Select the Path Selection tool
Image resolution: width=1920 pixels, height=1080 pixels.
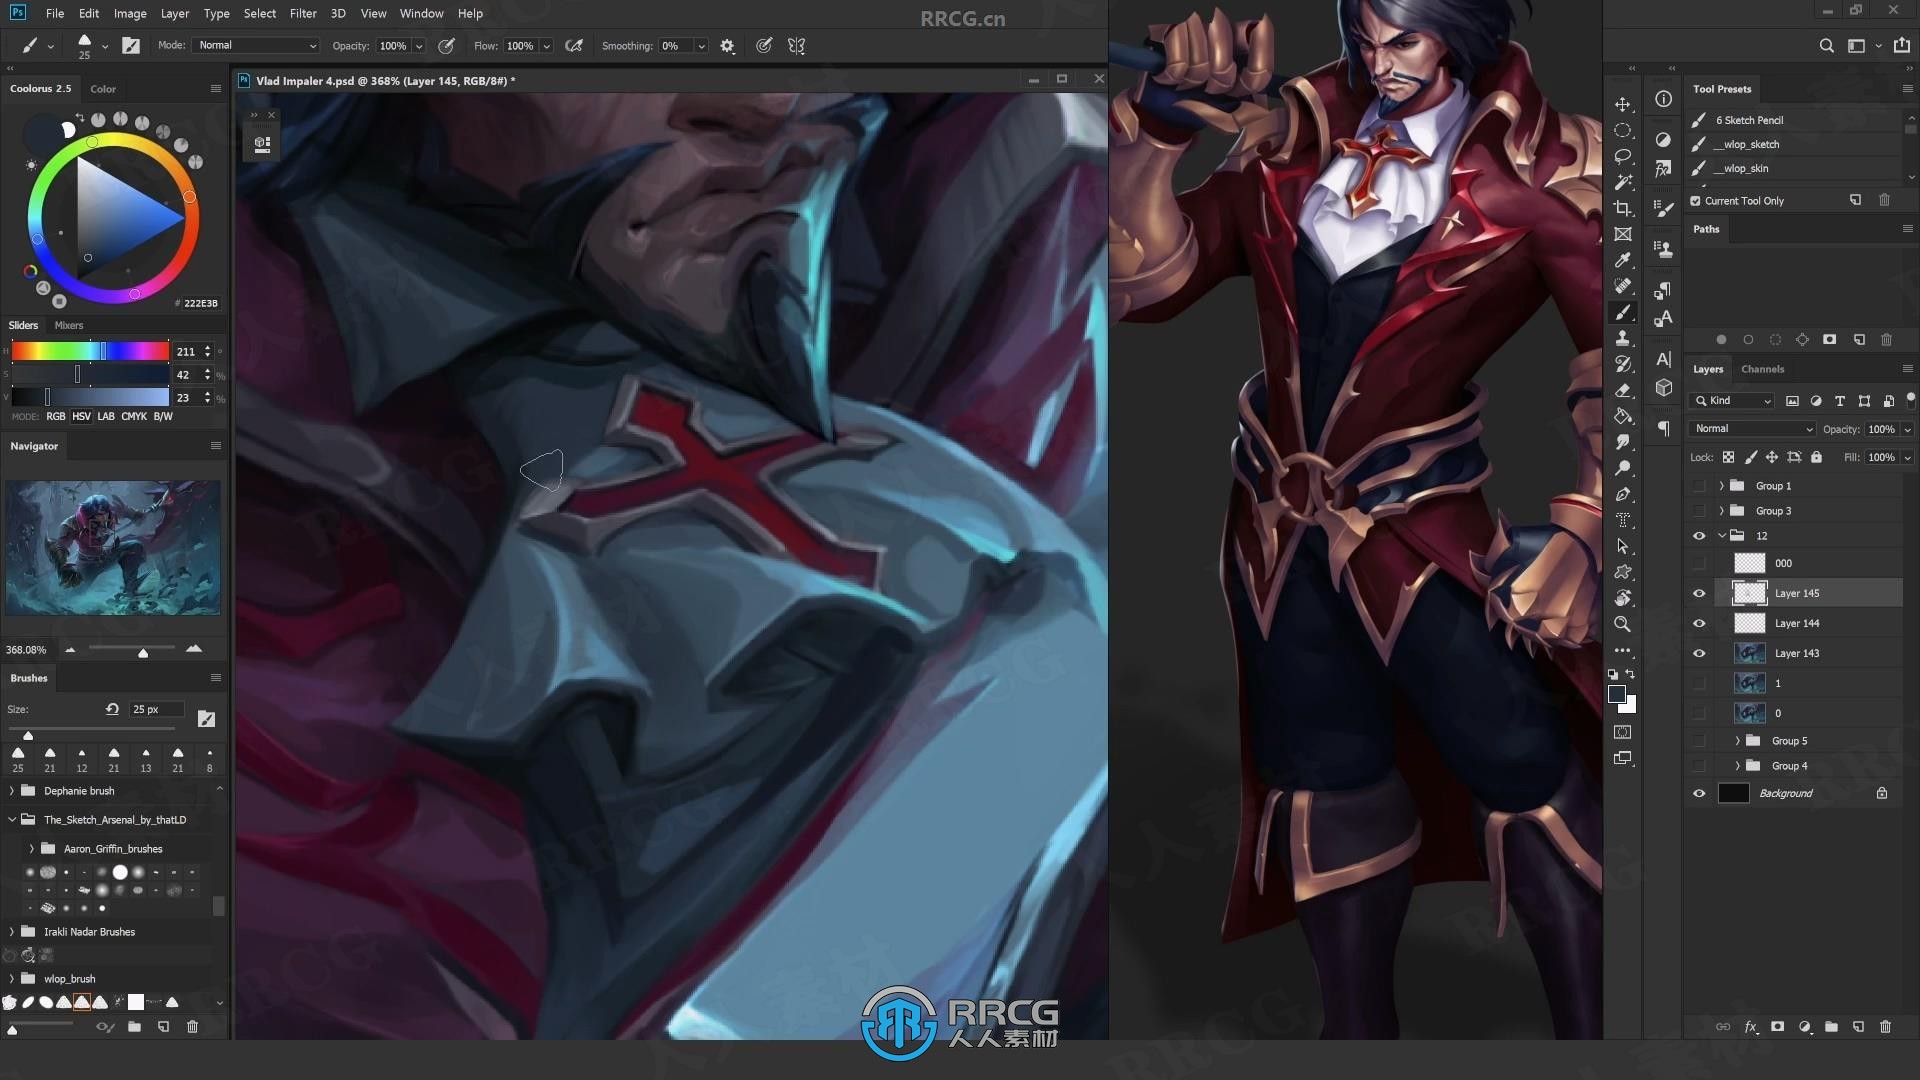click(x=1623, y=546)
